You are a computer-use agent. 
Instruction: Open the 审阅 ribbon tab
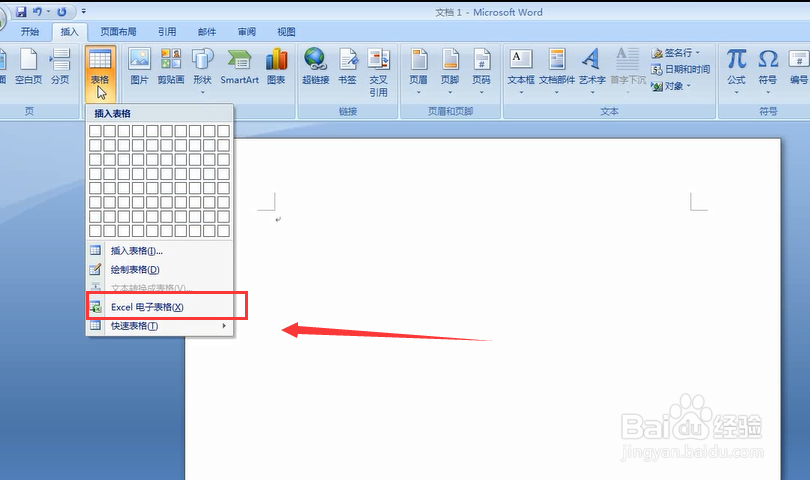pos(247,32)
